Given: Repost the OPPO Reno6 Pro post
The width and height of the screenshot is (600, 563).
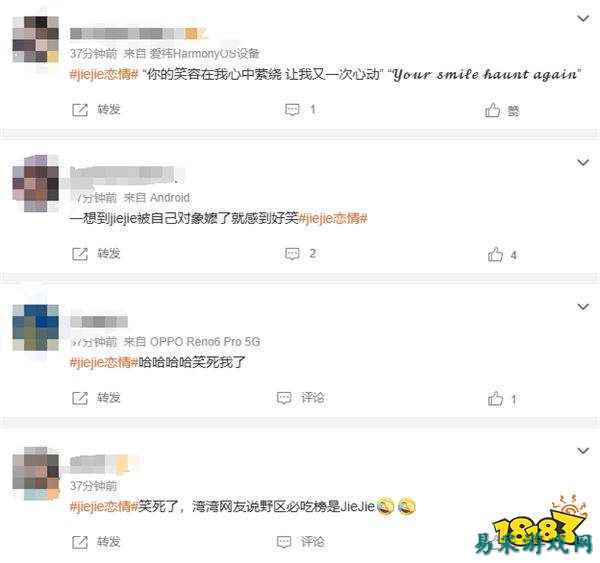Looking at the screenshot, I should click(x=96, y=398).
